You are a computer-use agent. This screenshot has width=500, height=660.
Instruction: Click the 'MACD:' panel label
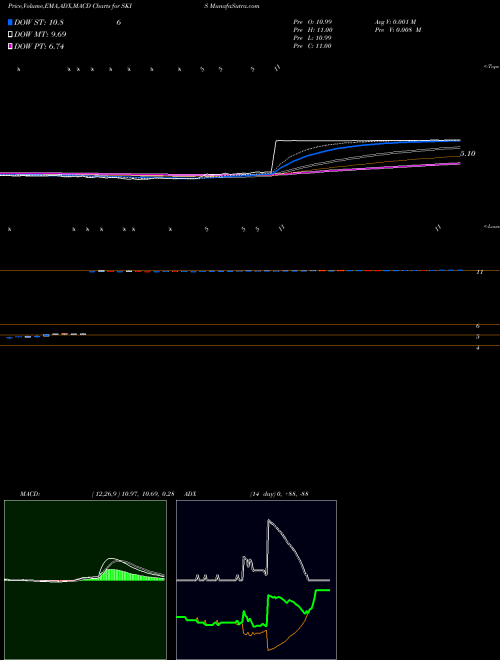tap(30, 494)
